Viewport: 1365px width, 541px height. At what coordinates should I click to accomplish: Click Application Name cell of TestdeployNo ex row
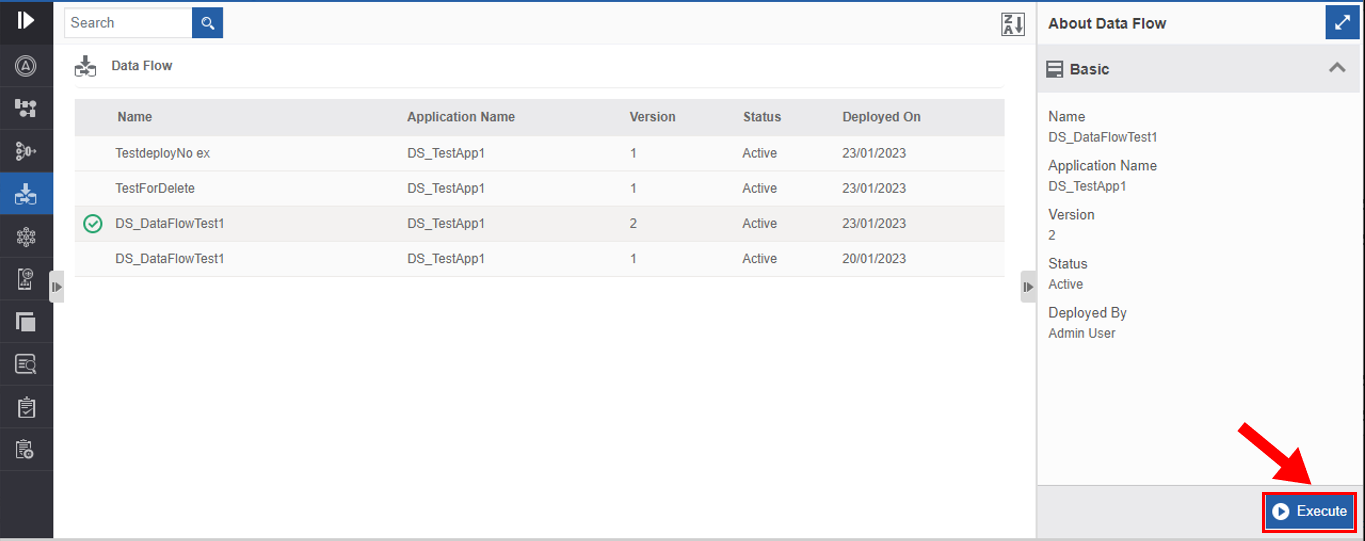(446, 153)
